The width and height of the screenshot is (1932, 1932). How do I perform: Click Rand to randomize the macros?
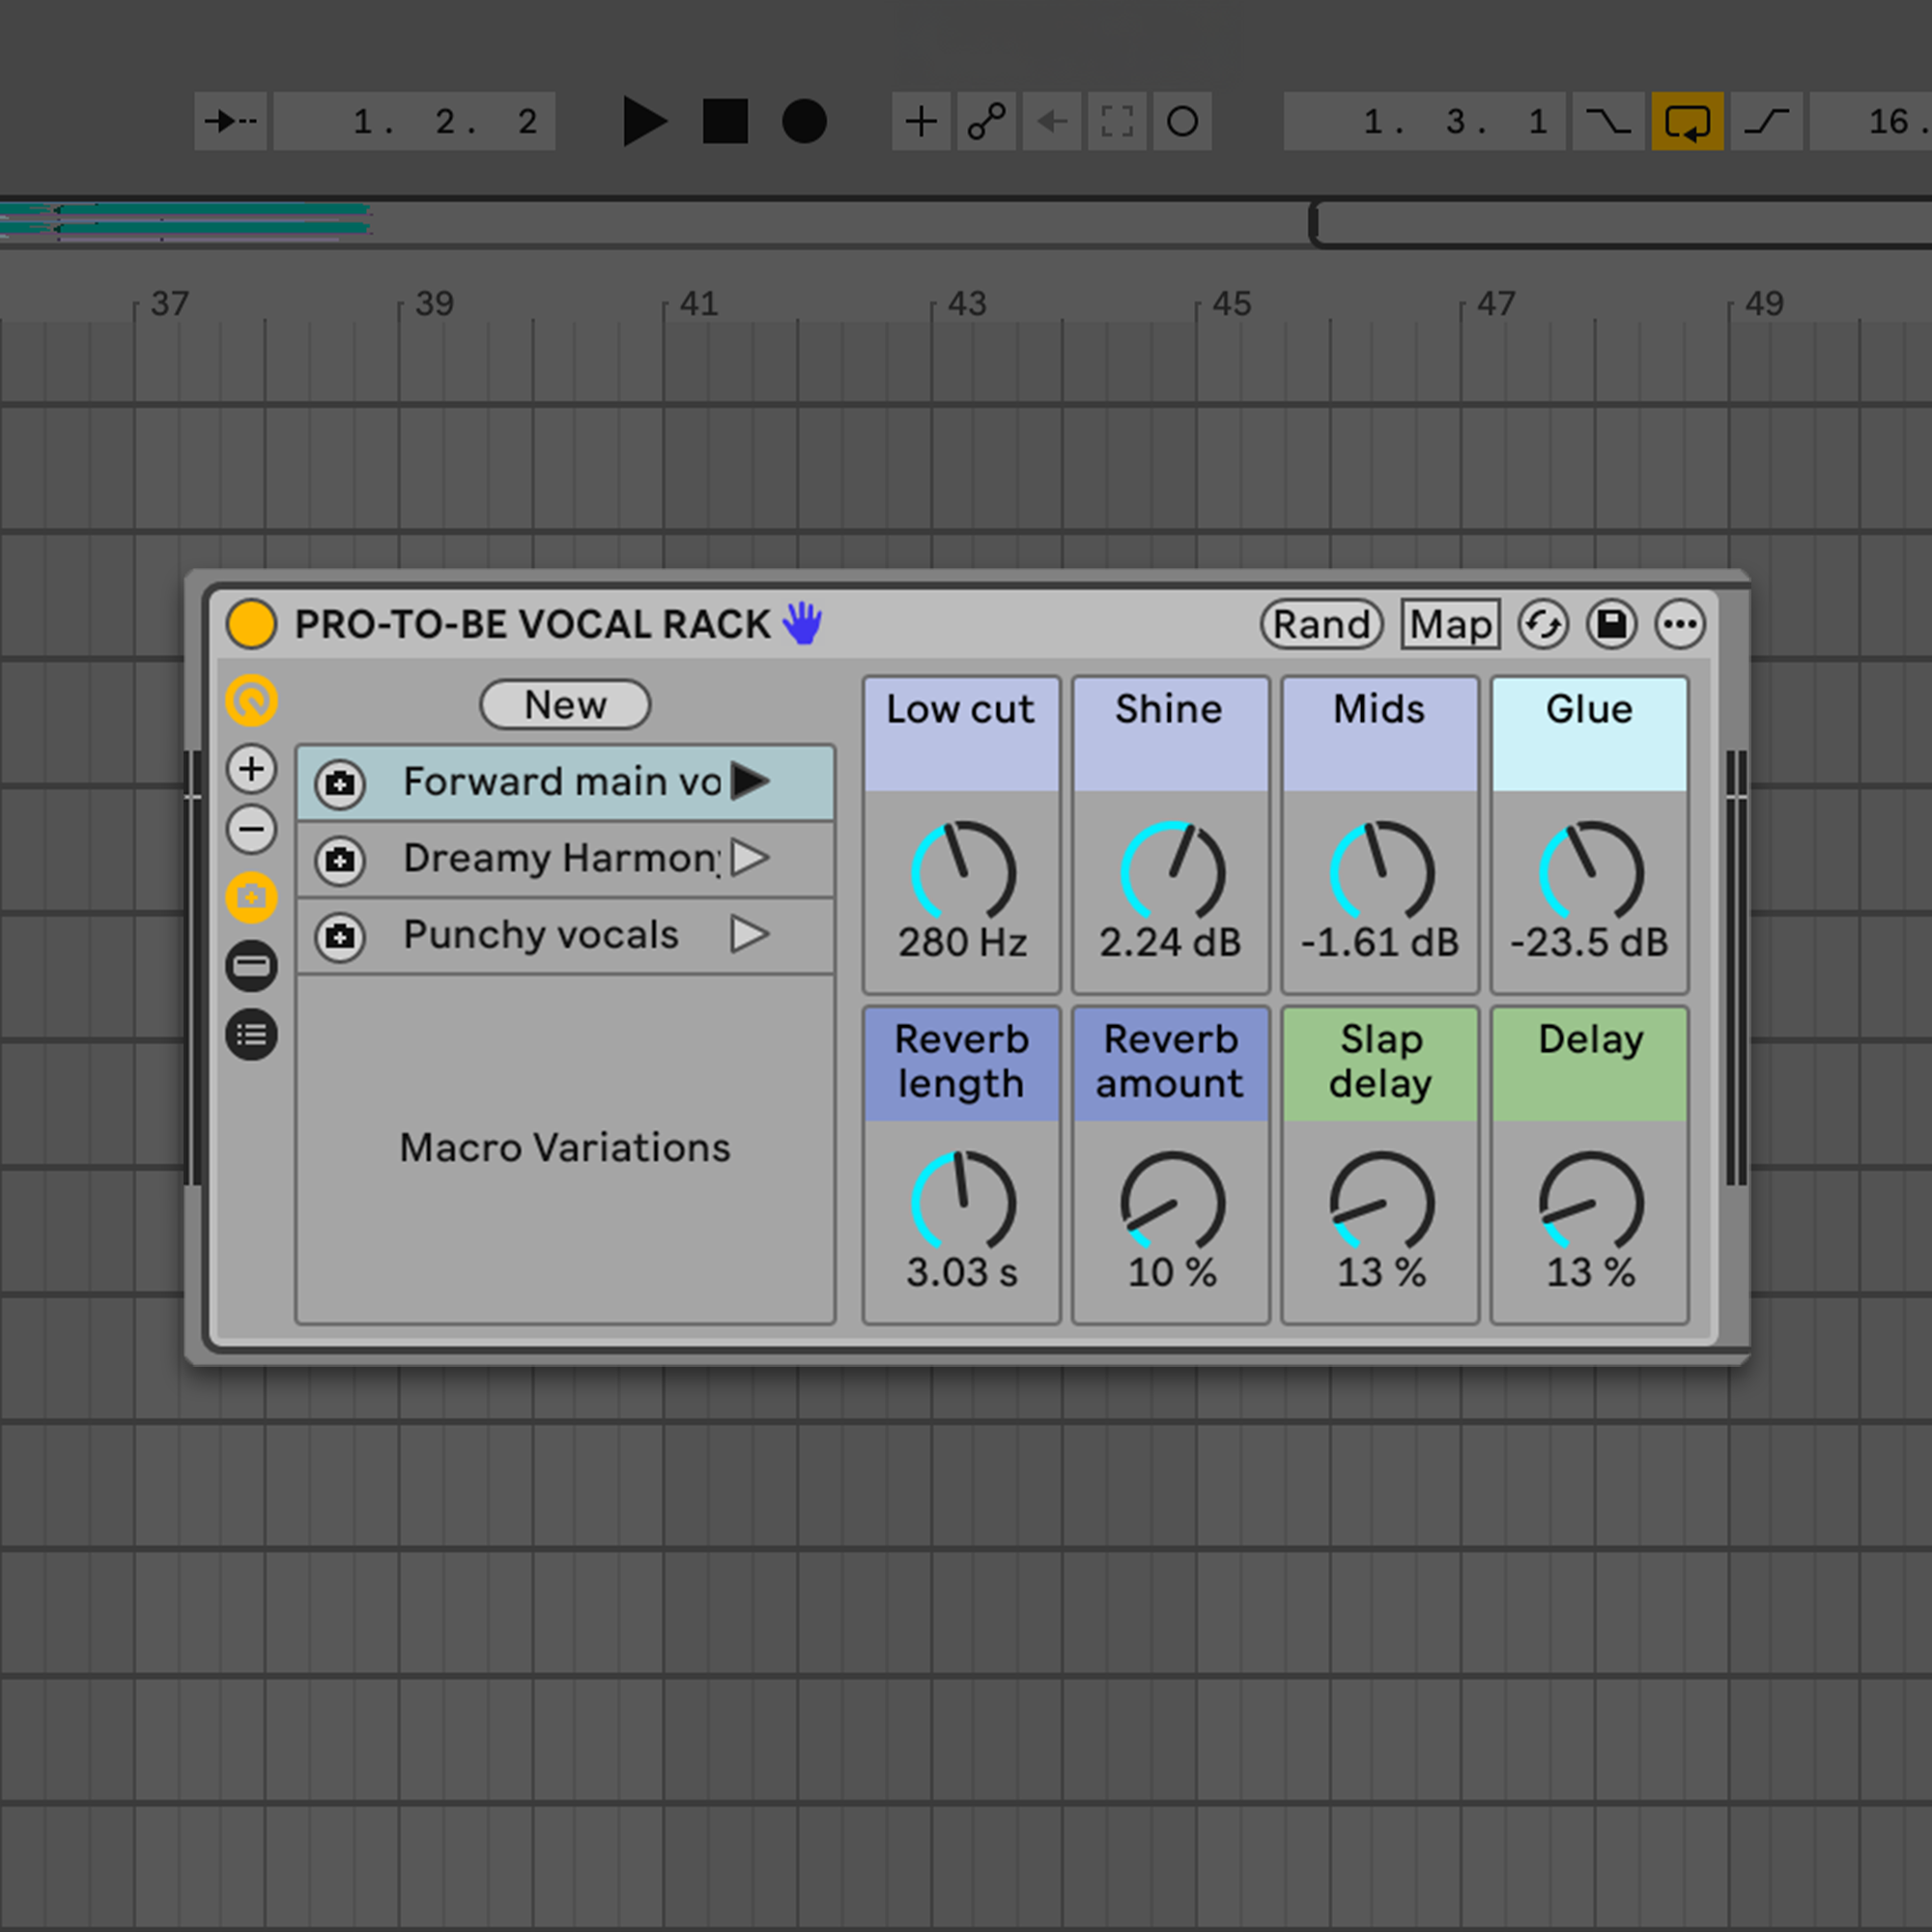1322,624
